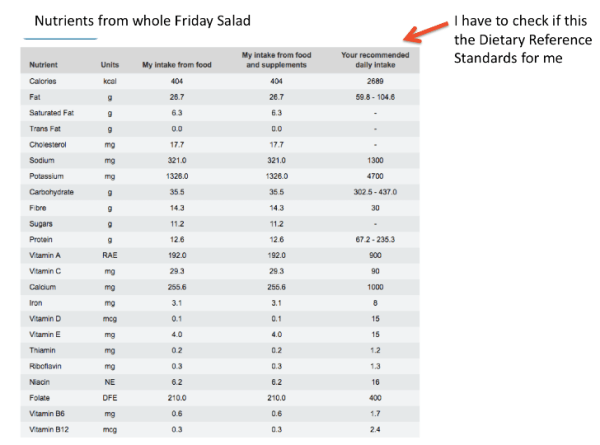Select the 'Nutrient' column header

(x=43, y=65)
